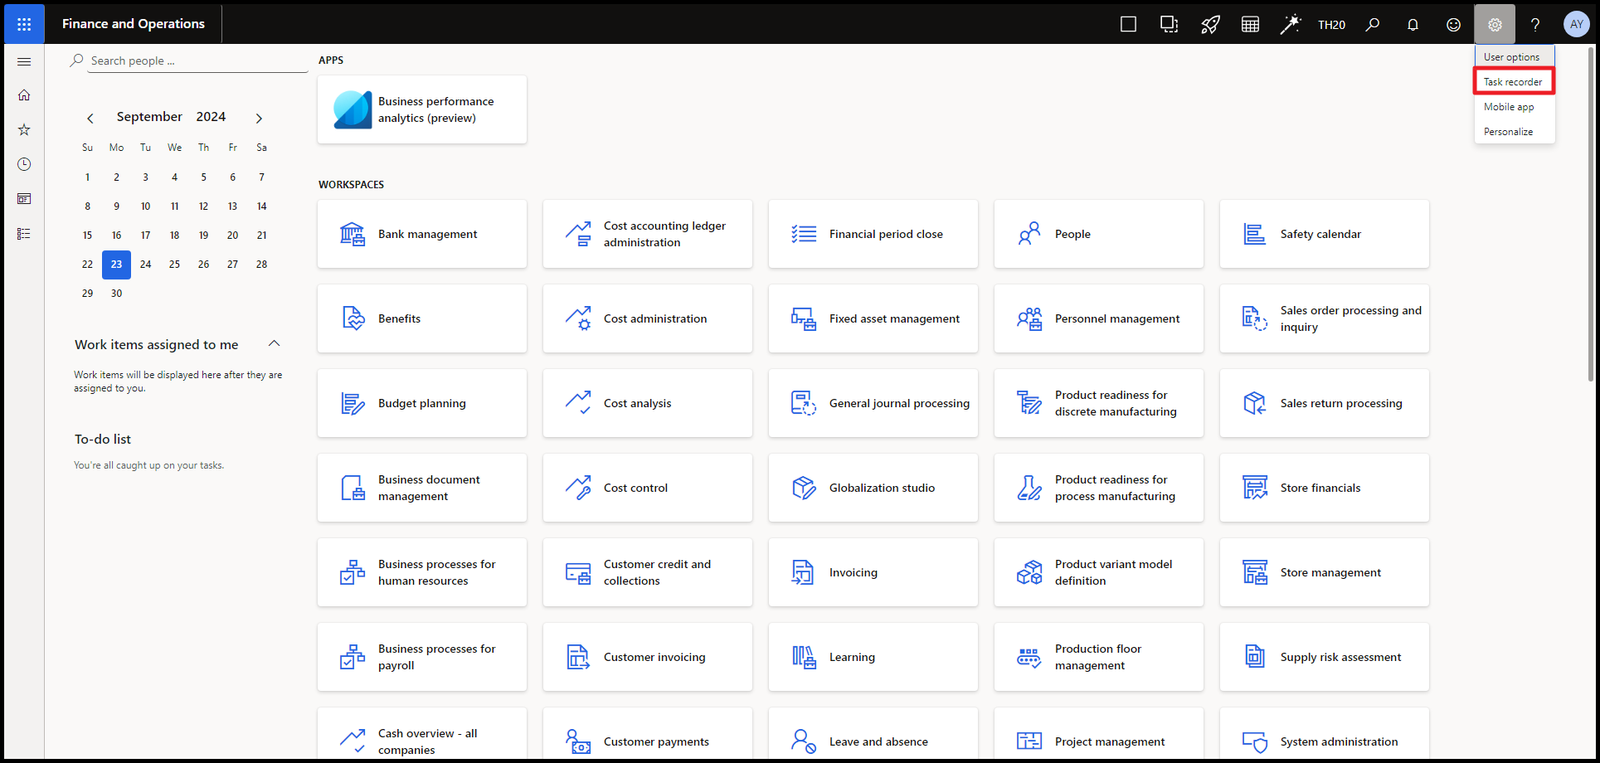This screenshot has height=763, width=1600.
Task: Open Business processes for payroll tile
Action: [x=422, y=657]
